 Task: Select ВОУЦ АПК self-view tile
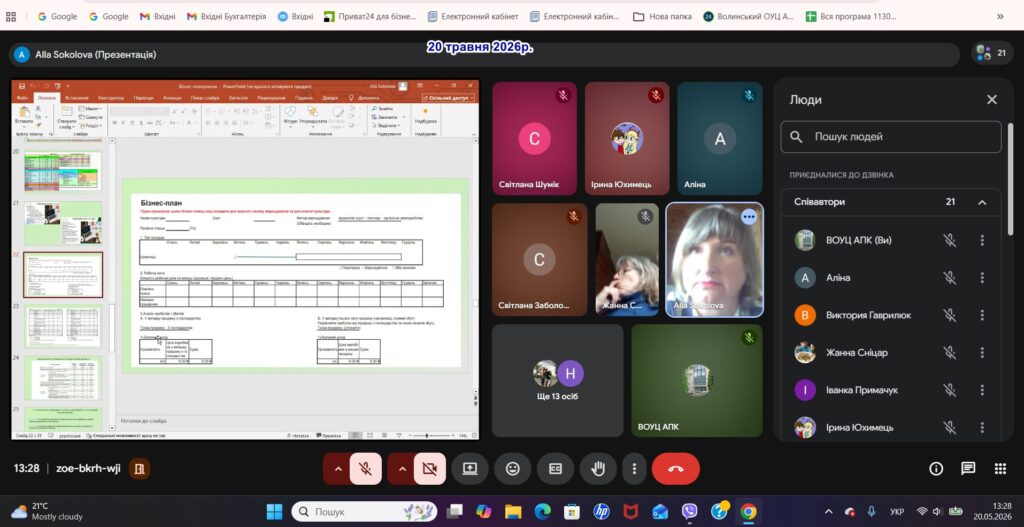coord(697,381)
